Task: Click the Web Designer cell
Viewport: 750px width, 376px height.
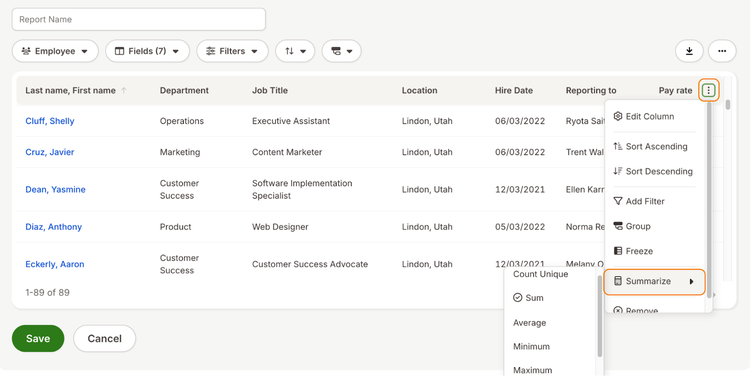Action: tap(280, 227)
